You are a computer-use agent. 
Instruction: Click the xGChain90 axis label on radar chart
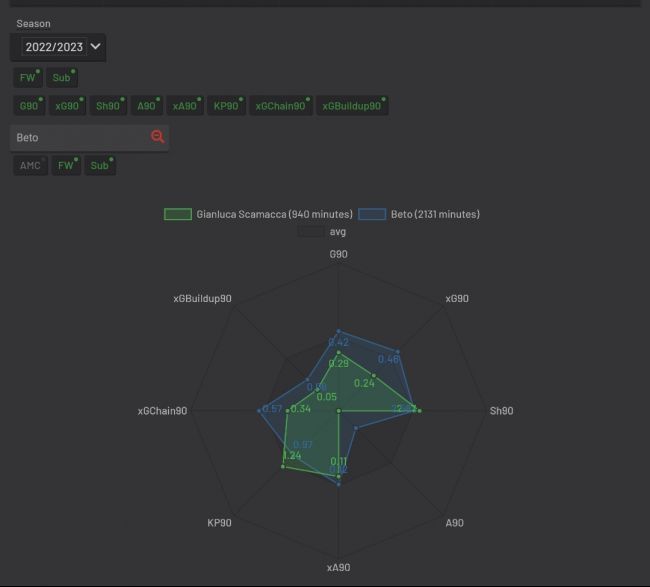point(162,411)
